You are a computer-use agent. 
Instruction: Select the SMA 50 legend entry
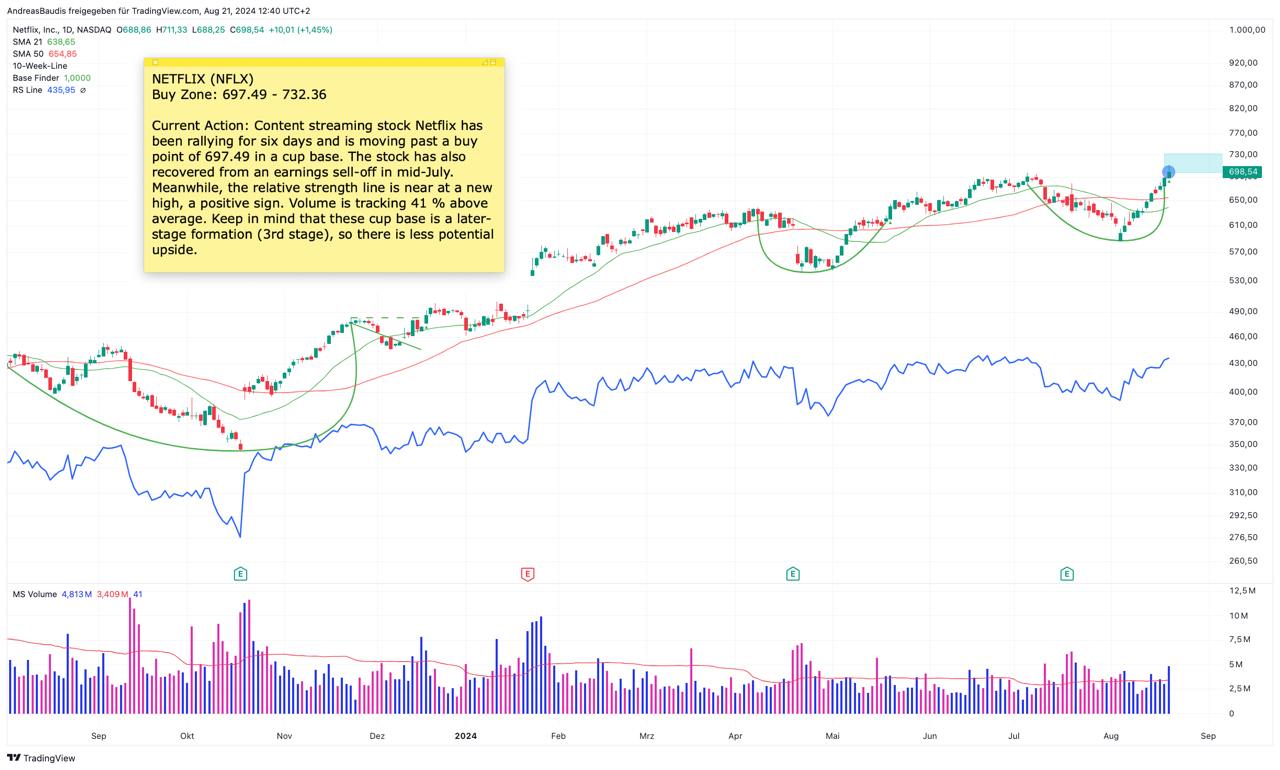tap(26, 54)
